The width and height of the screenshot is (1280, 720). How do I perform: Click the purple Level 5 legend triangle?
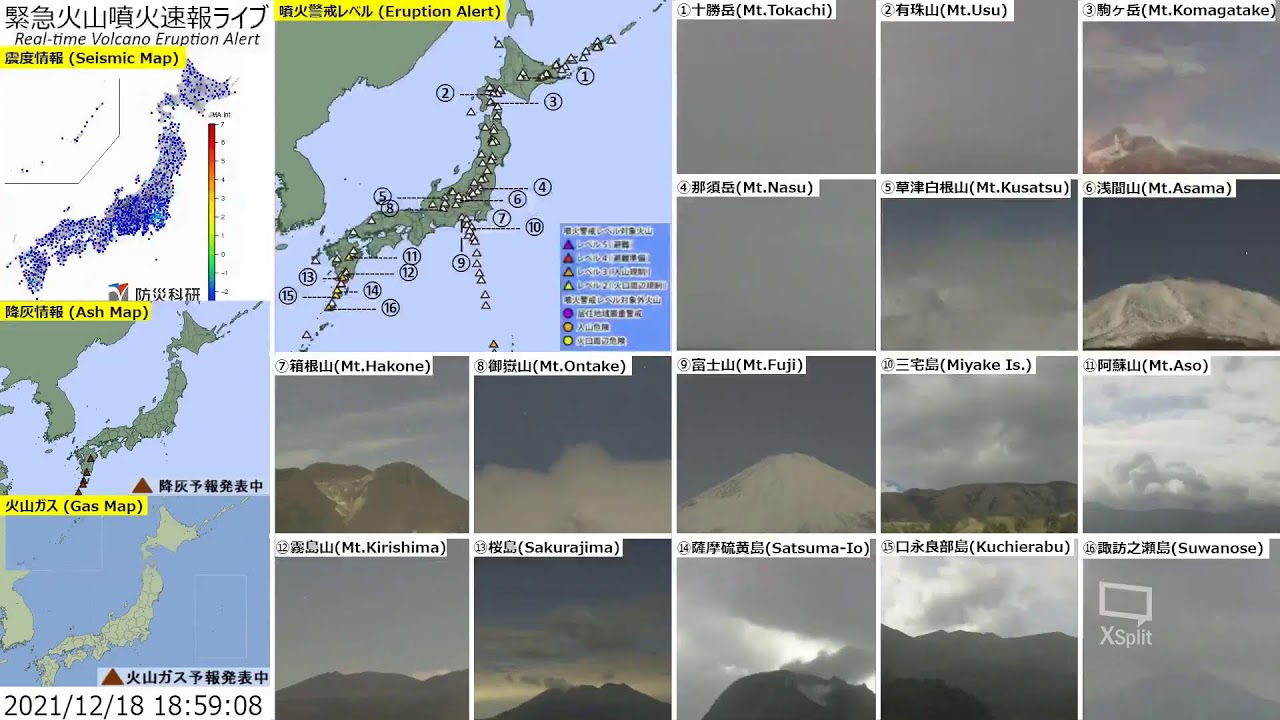[x=568, y=245]
